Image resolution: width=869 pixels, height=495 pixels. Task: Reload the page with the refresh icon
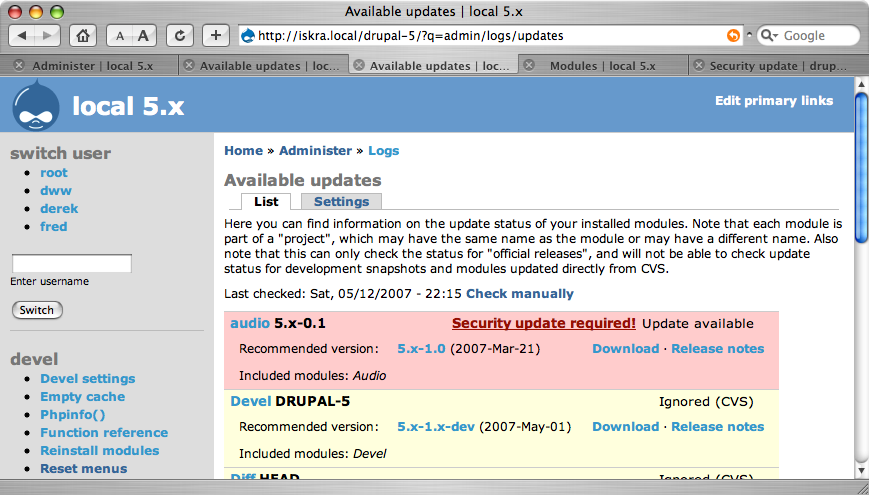(180, 36)
